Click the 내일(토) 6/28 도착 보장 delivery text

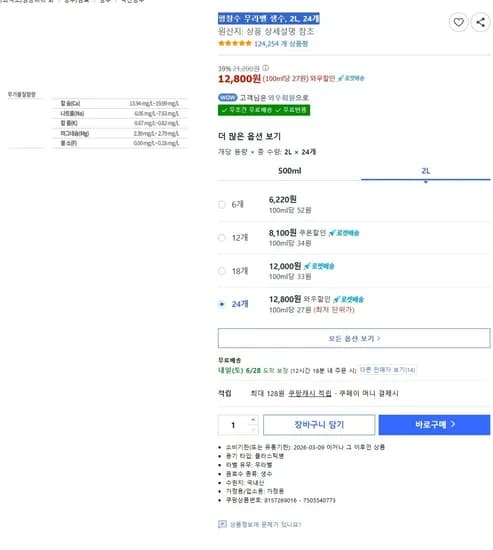[x=253, y=370]
